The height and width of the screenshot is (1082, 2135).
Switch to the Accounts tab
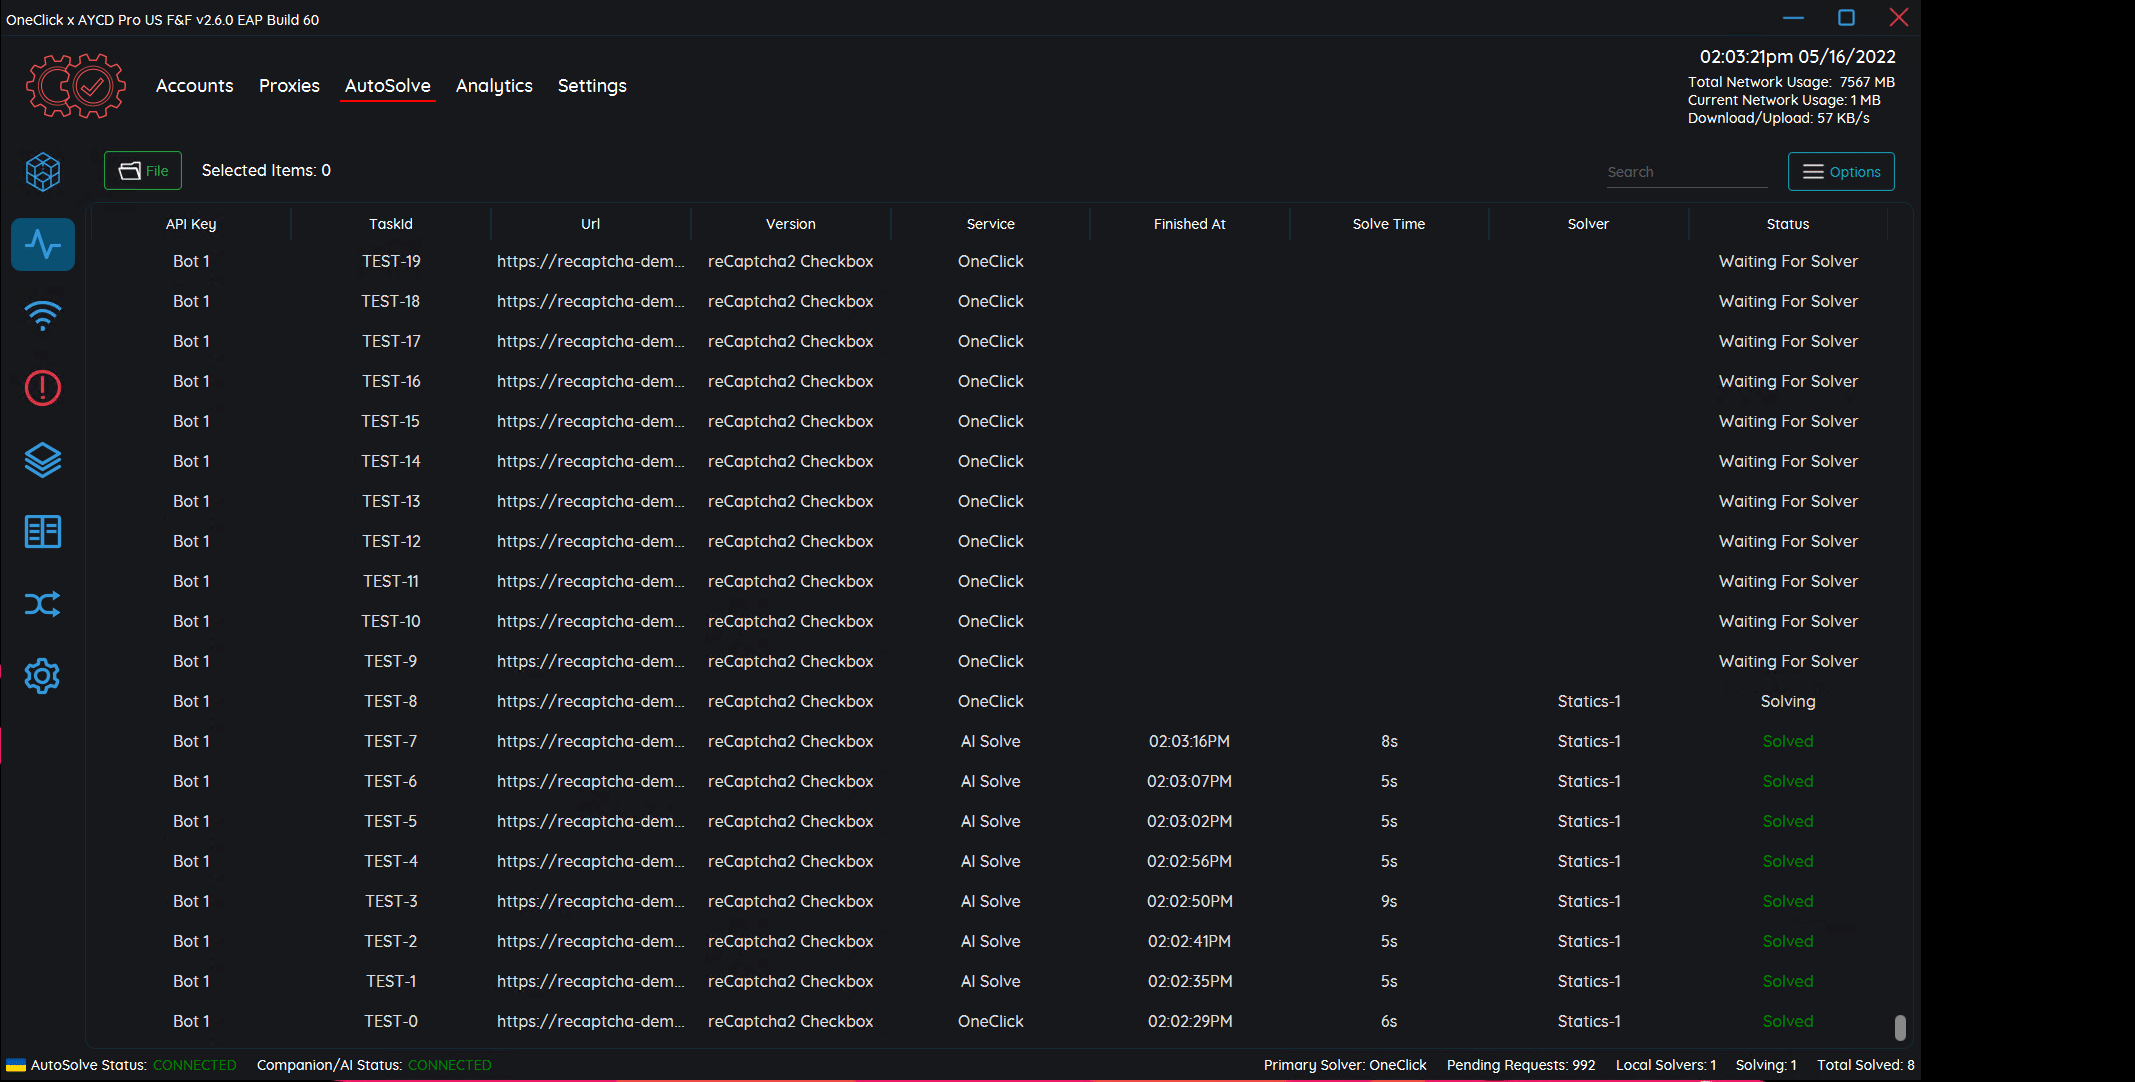coord(194,86)
